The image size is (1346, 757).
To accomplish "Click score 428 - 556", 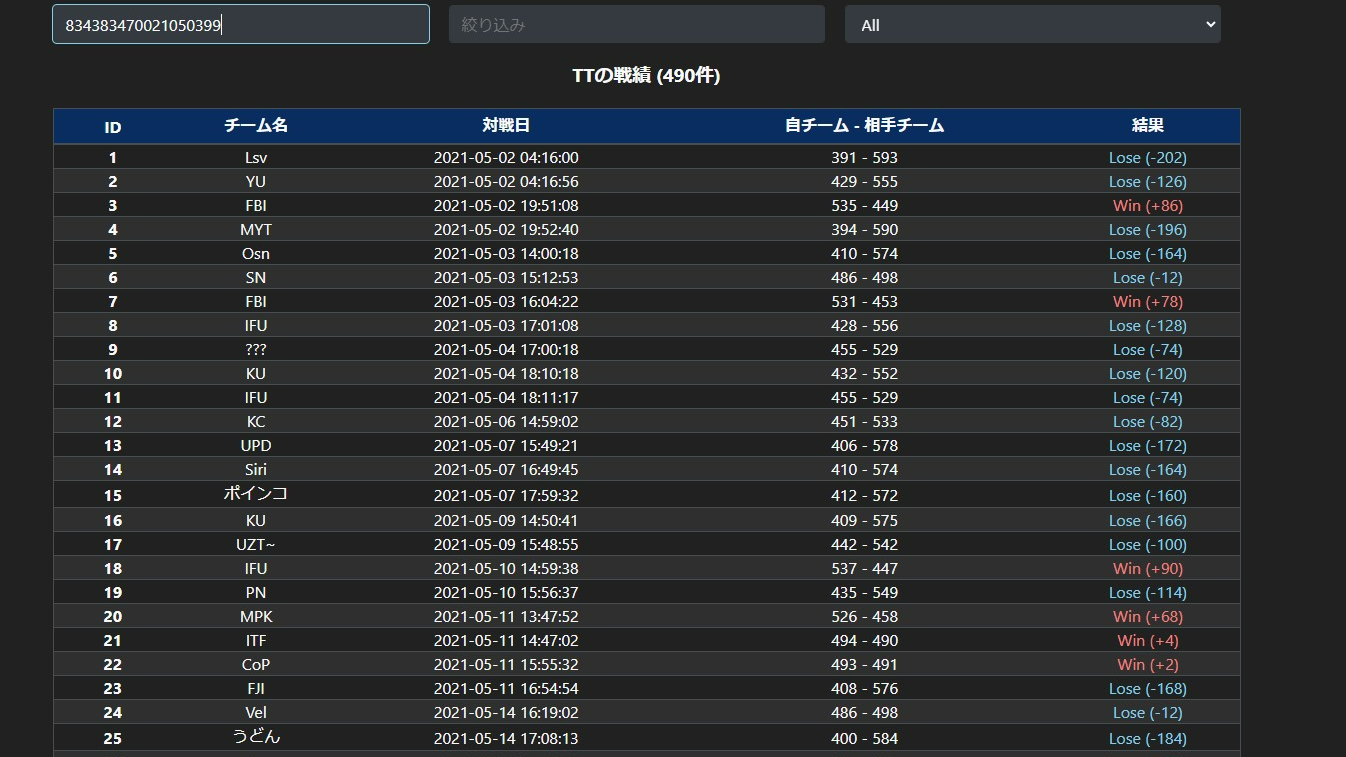I will 864,325.
